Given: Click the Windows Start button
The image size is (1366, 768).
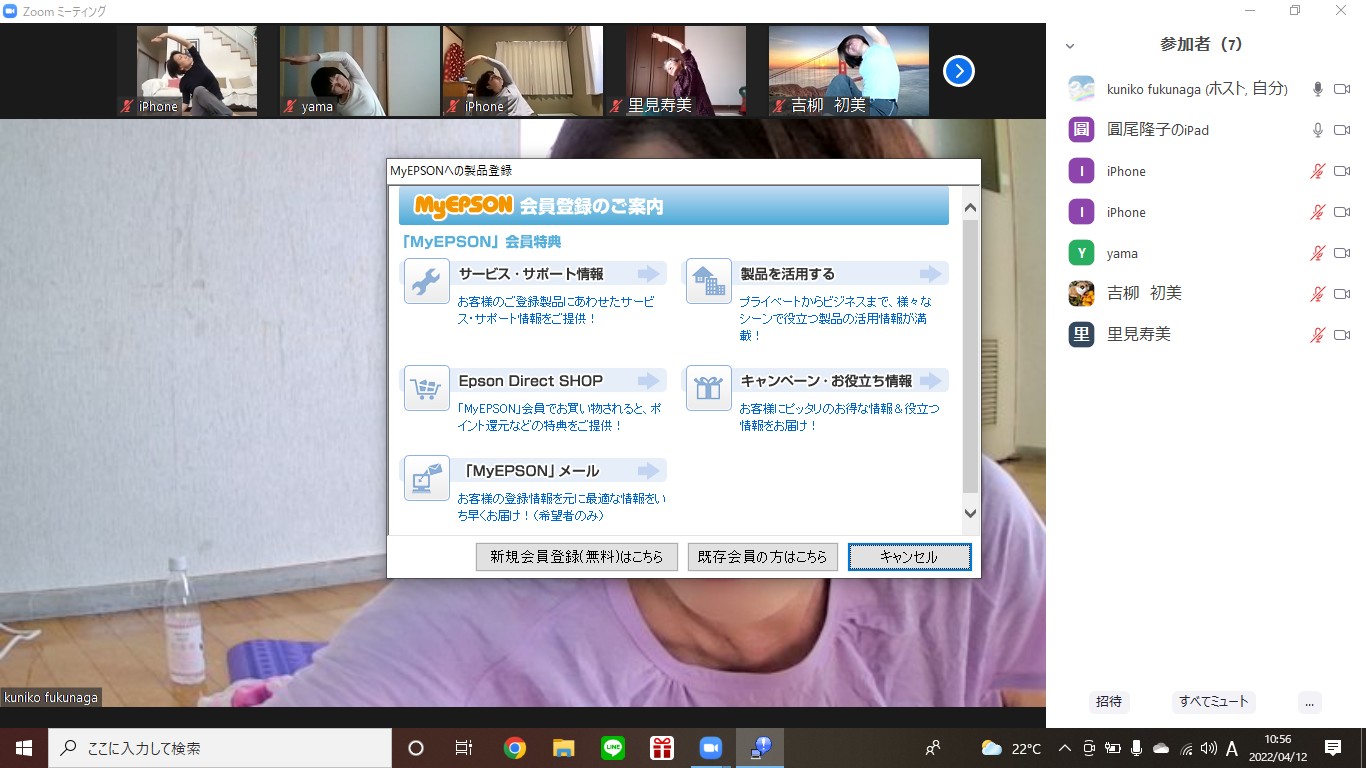Looking at the screenshot, I should (24, 748).
